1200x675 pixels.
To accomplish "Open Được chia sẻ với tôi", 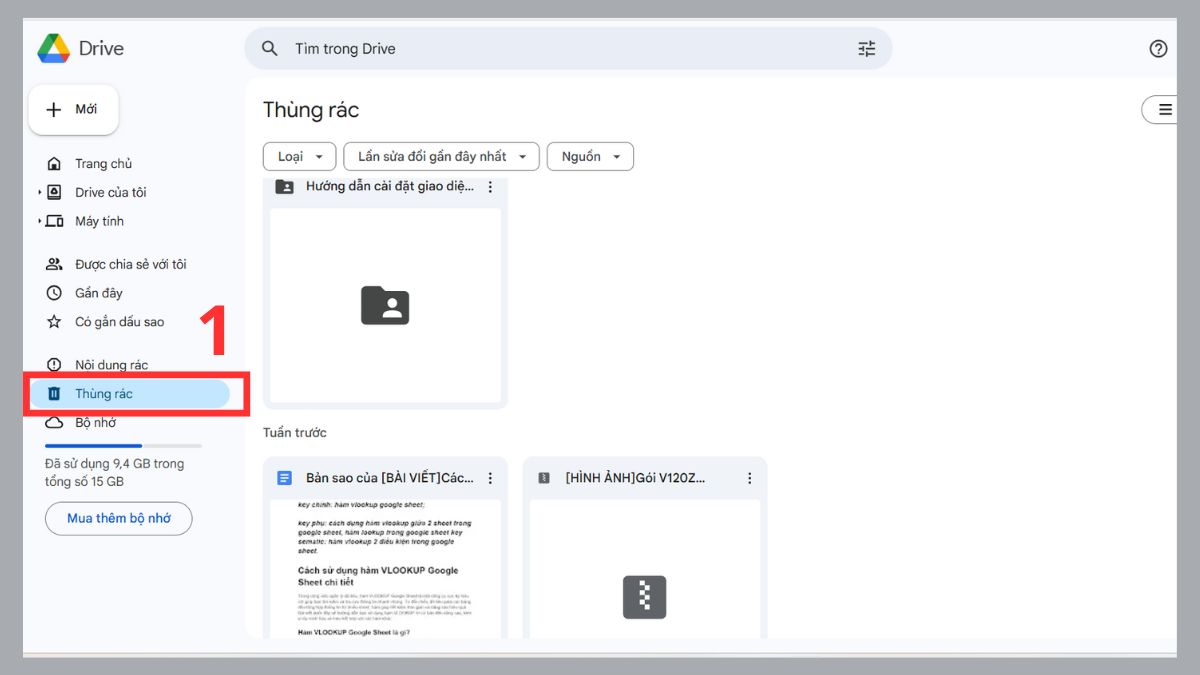I will click(130, 264).
